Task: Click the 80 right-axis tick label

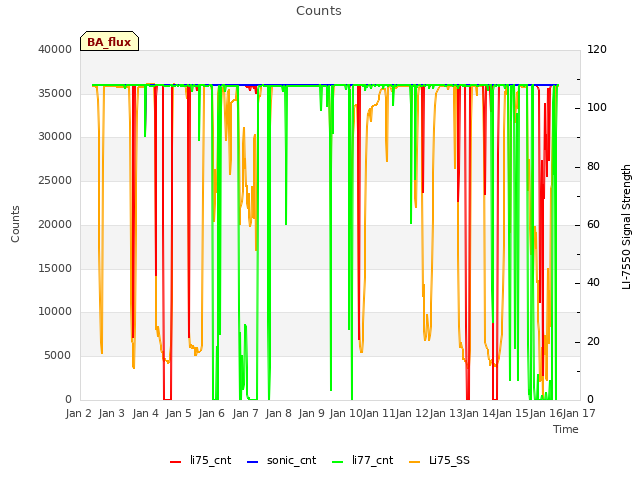Action: click(593, 167)
